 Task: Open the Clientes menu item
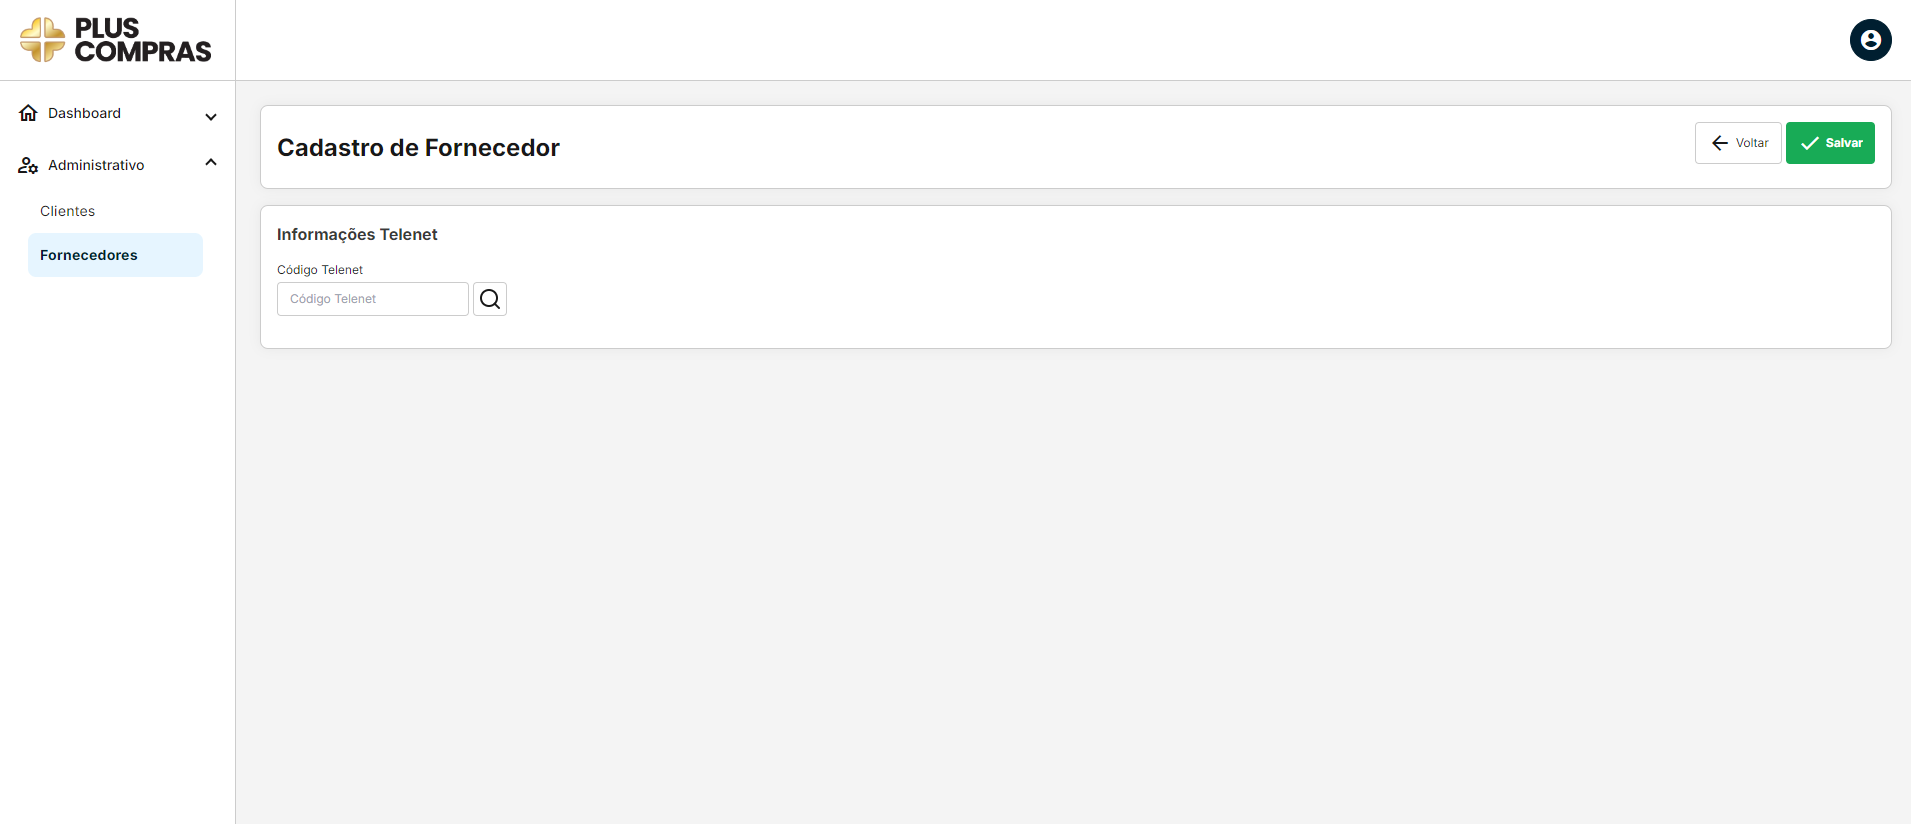point(67,211)
